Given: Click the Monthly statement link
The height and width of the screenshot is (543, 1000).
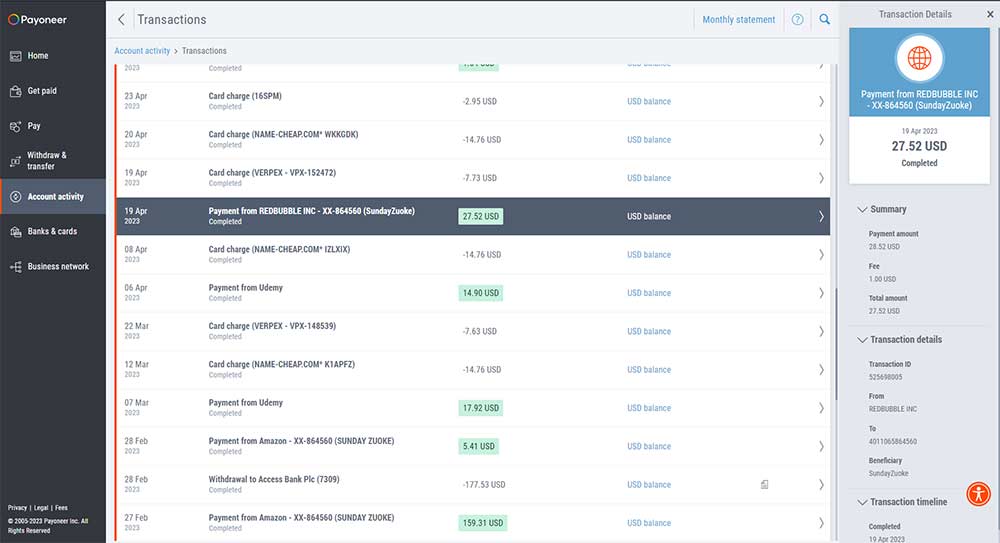Looking at the screenshot, I should pyautogui.click(x=739, y=20).
